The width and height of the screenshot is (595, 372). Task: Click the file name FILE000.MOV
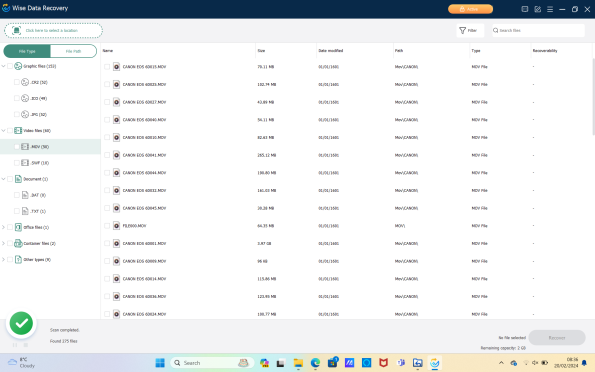coord(134,226)
